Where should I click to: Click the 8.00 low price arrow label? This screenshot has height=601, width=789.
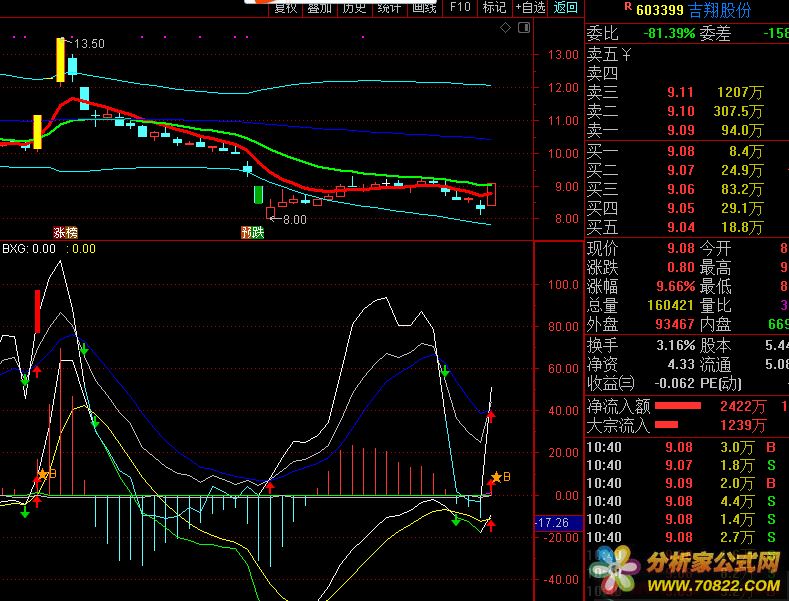click(288, 219)
